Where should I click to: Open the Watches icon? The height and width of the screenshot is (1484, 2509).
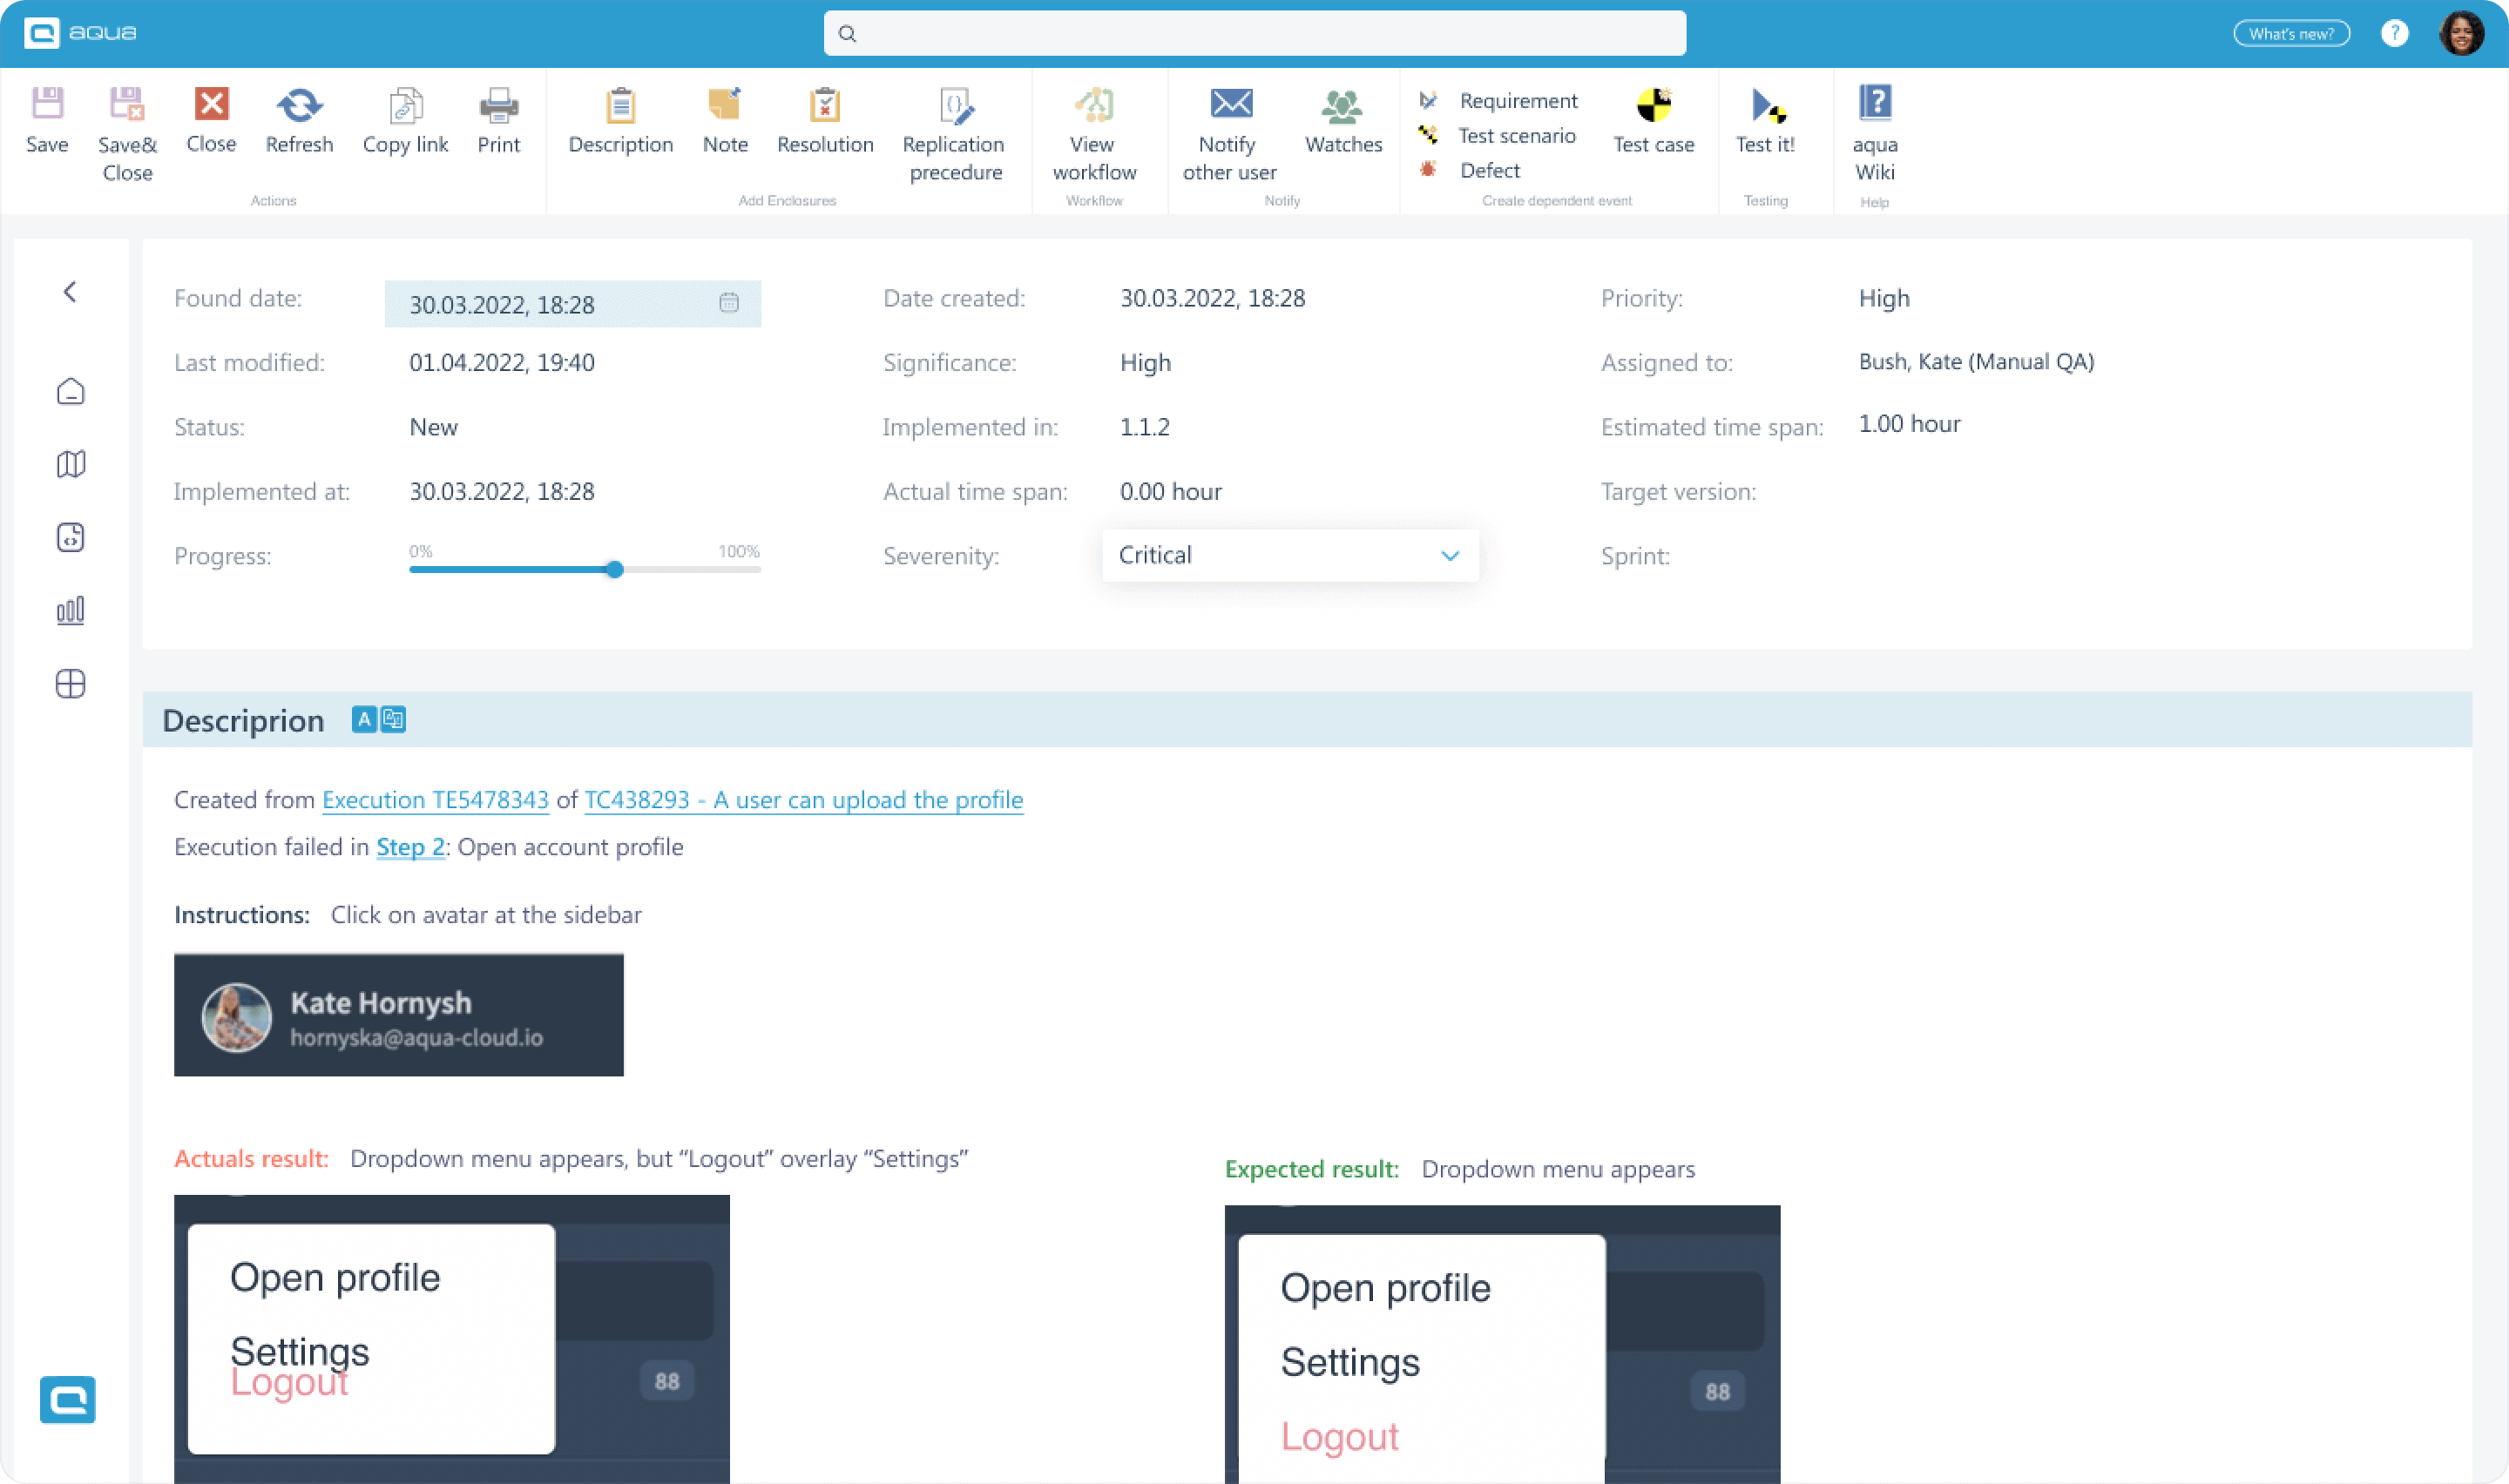point(1342,105)
